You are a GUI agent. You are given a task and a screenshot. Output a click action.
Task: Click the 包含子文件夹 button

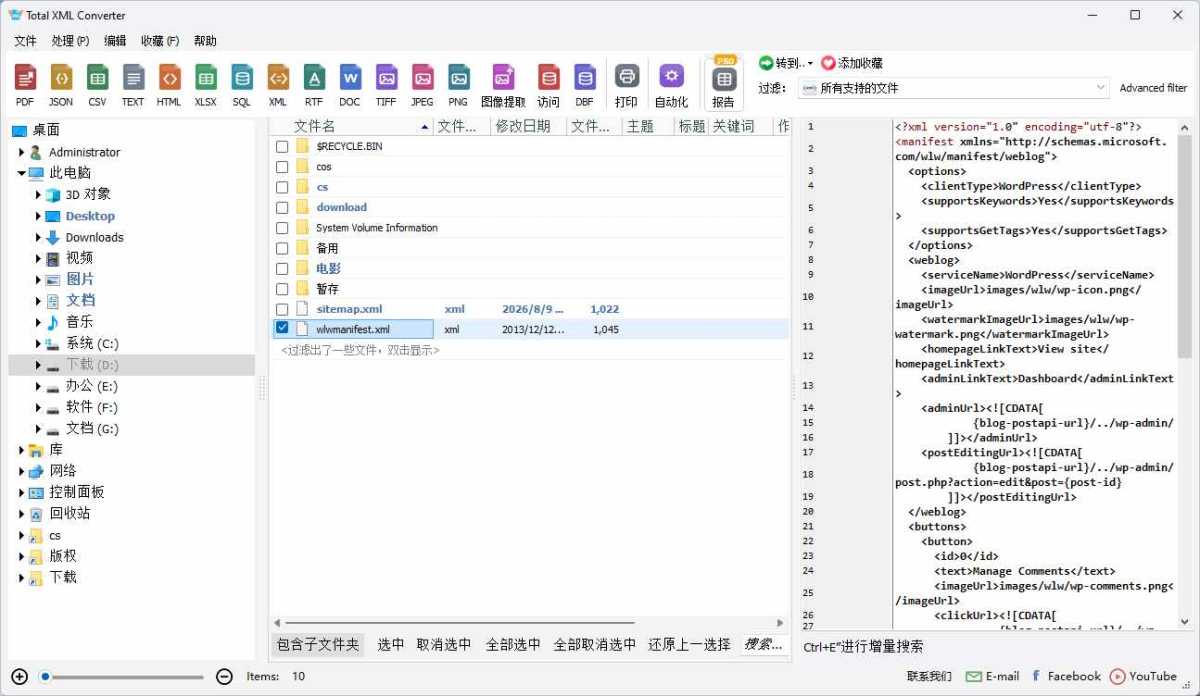318,645
